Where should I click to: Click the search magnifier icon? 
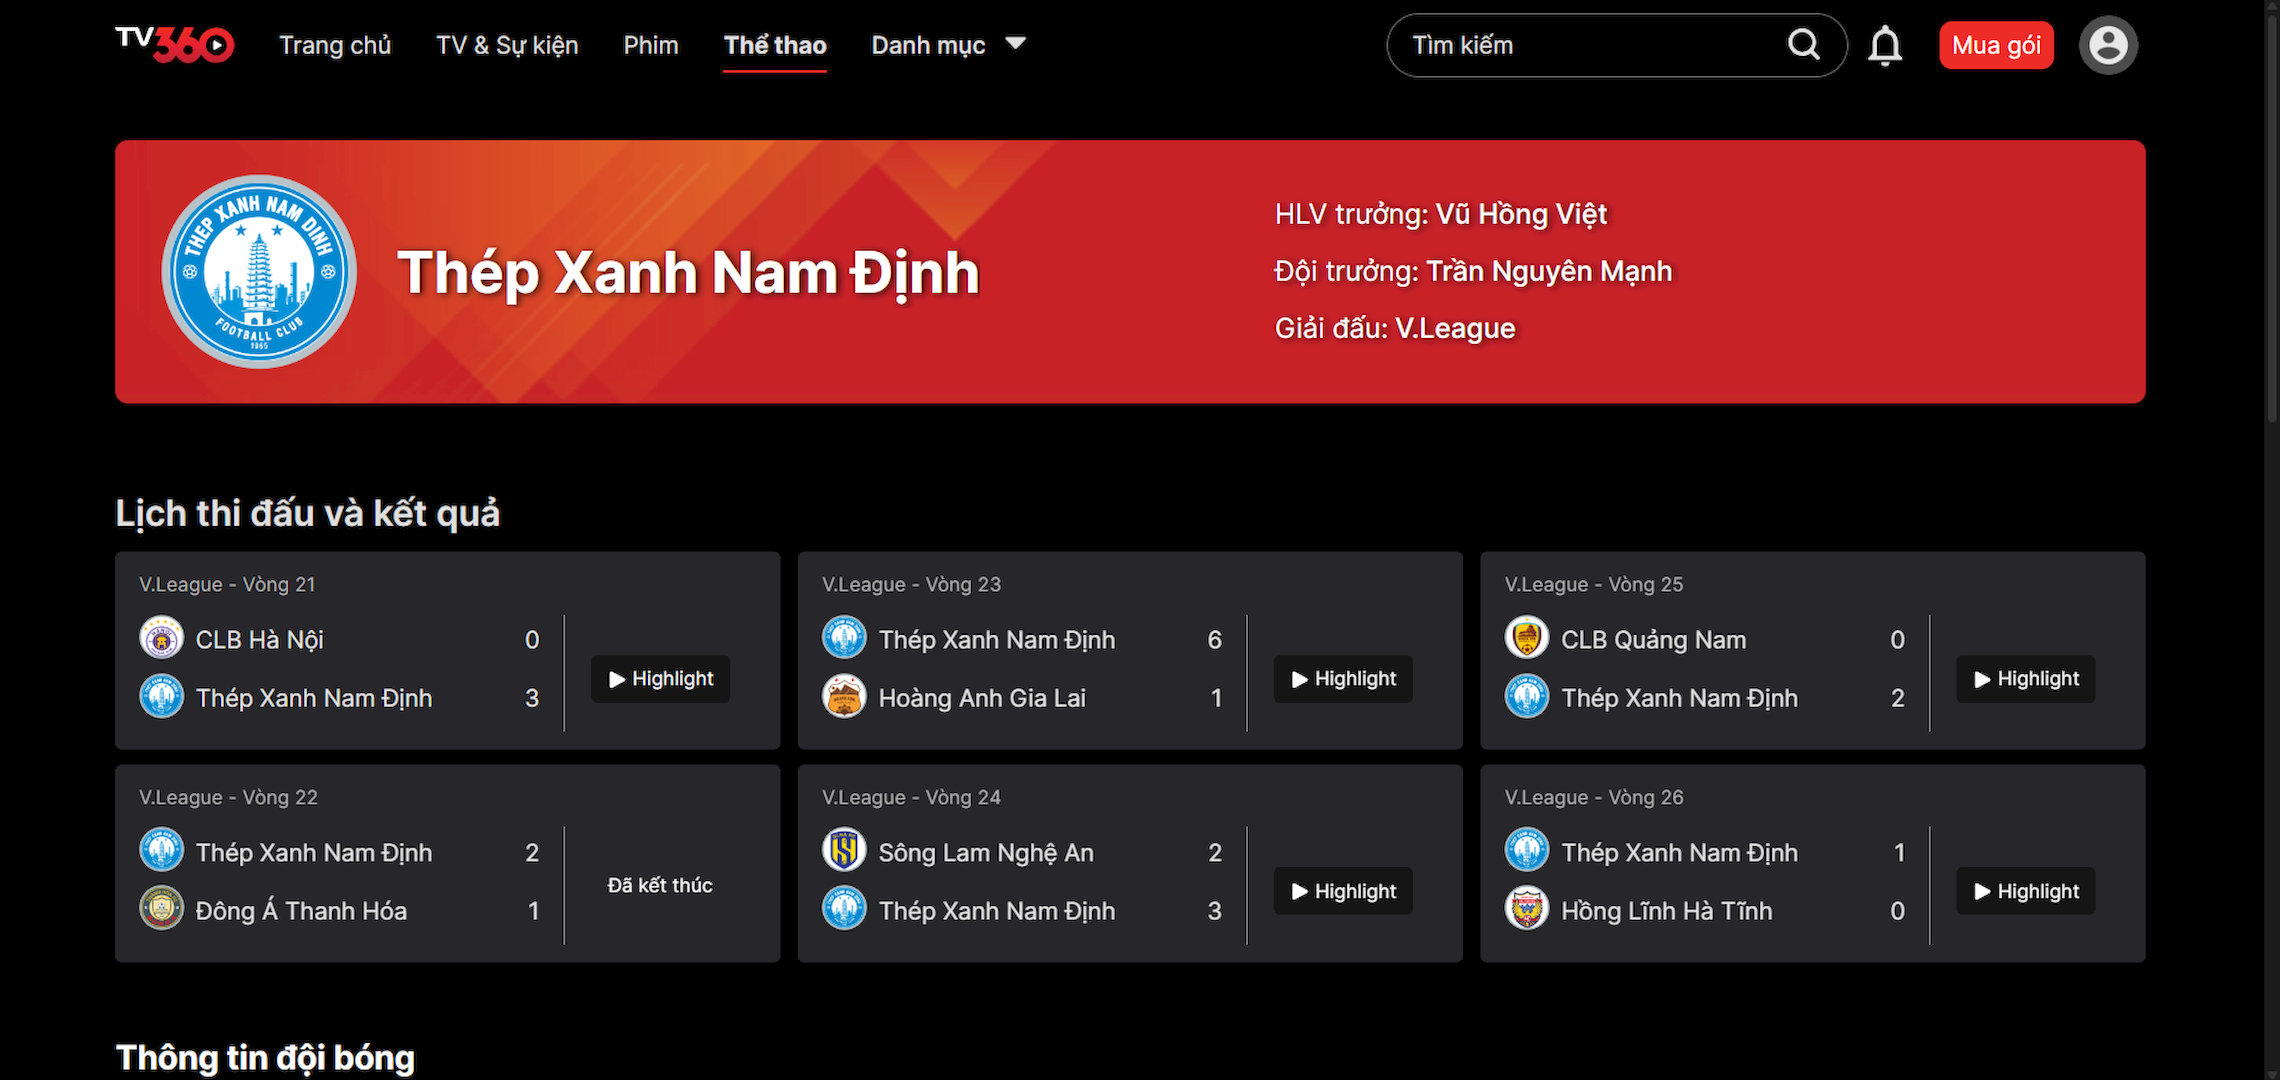pos(1803,44)
